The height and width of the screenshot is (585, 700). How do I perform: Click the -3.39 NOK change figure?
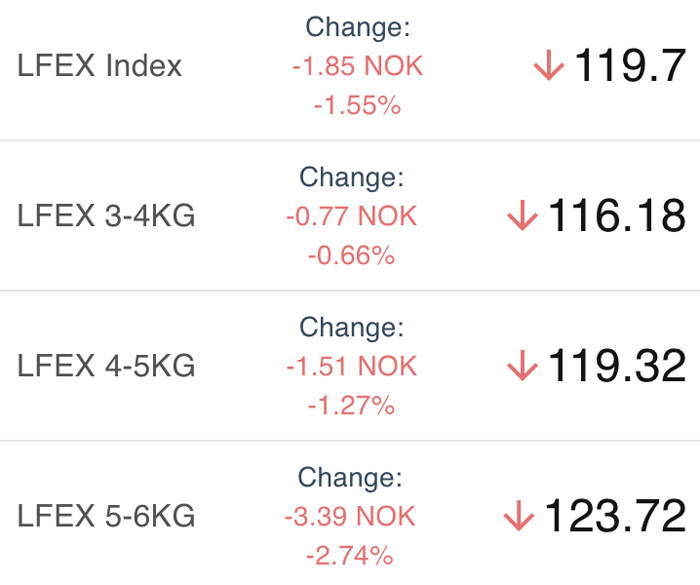coord(350,516)
